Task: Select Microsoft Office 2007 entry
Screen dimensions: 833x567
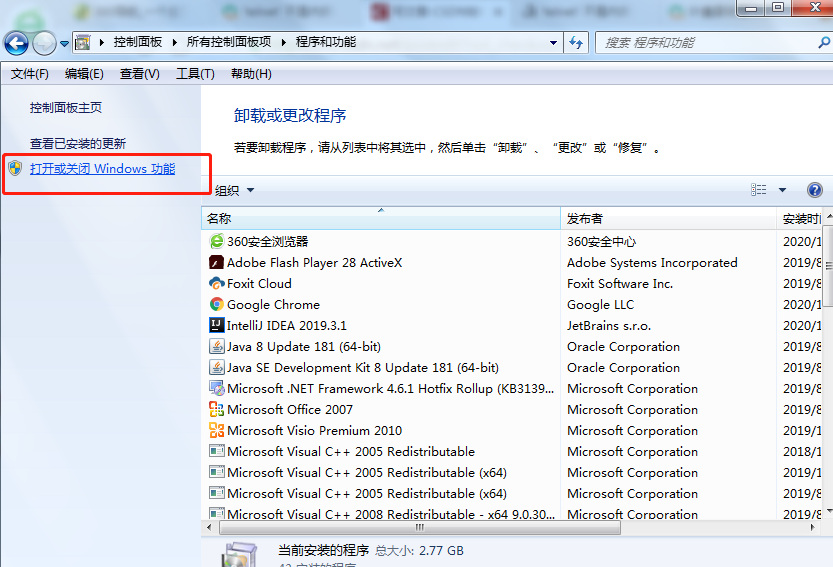Action: [290, 410]
